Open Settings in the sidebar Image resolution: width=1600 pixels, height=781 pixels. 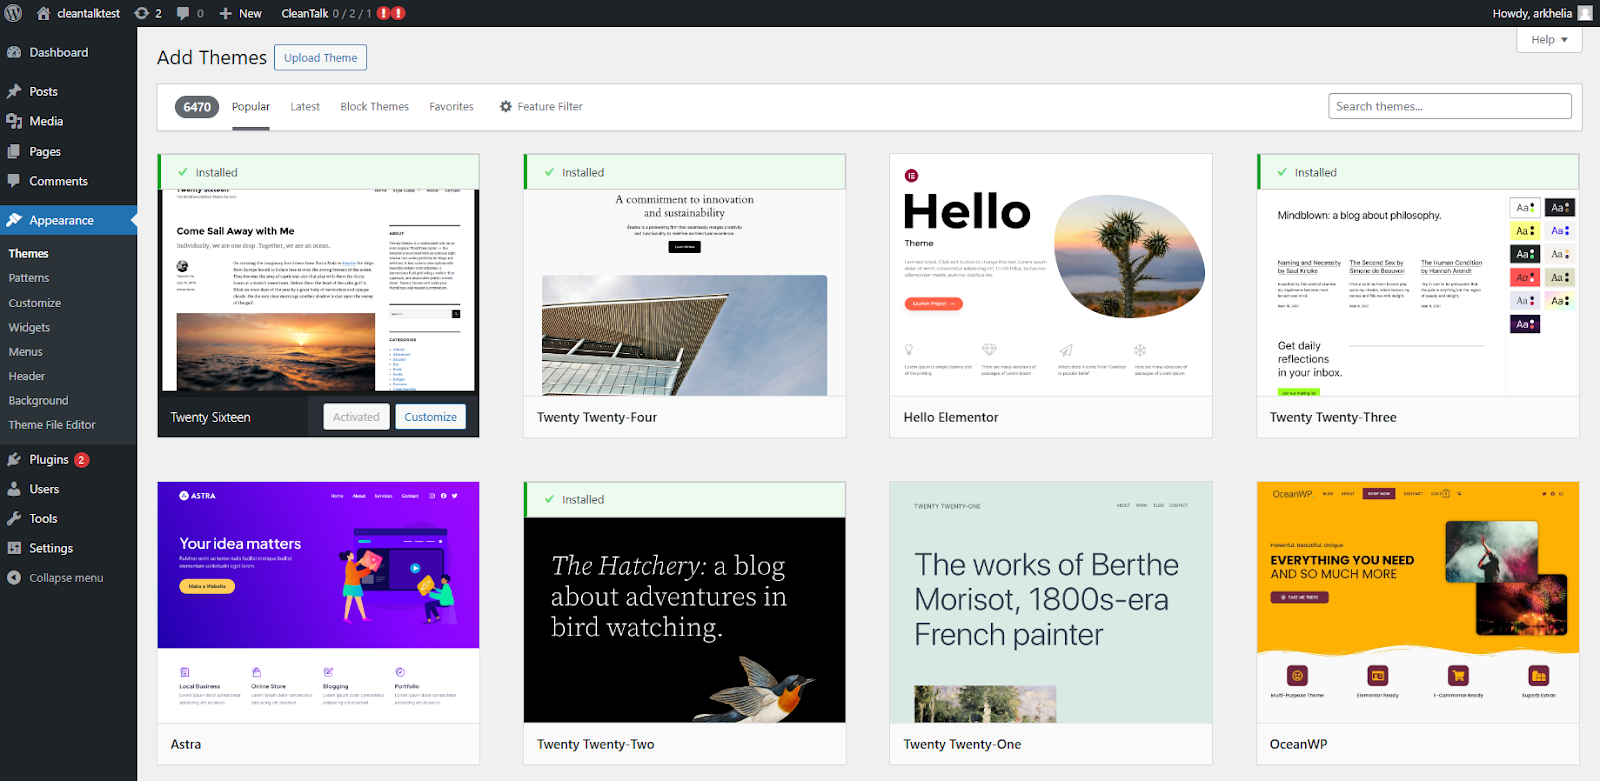coord(51,548)
